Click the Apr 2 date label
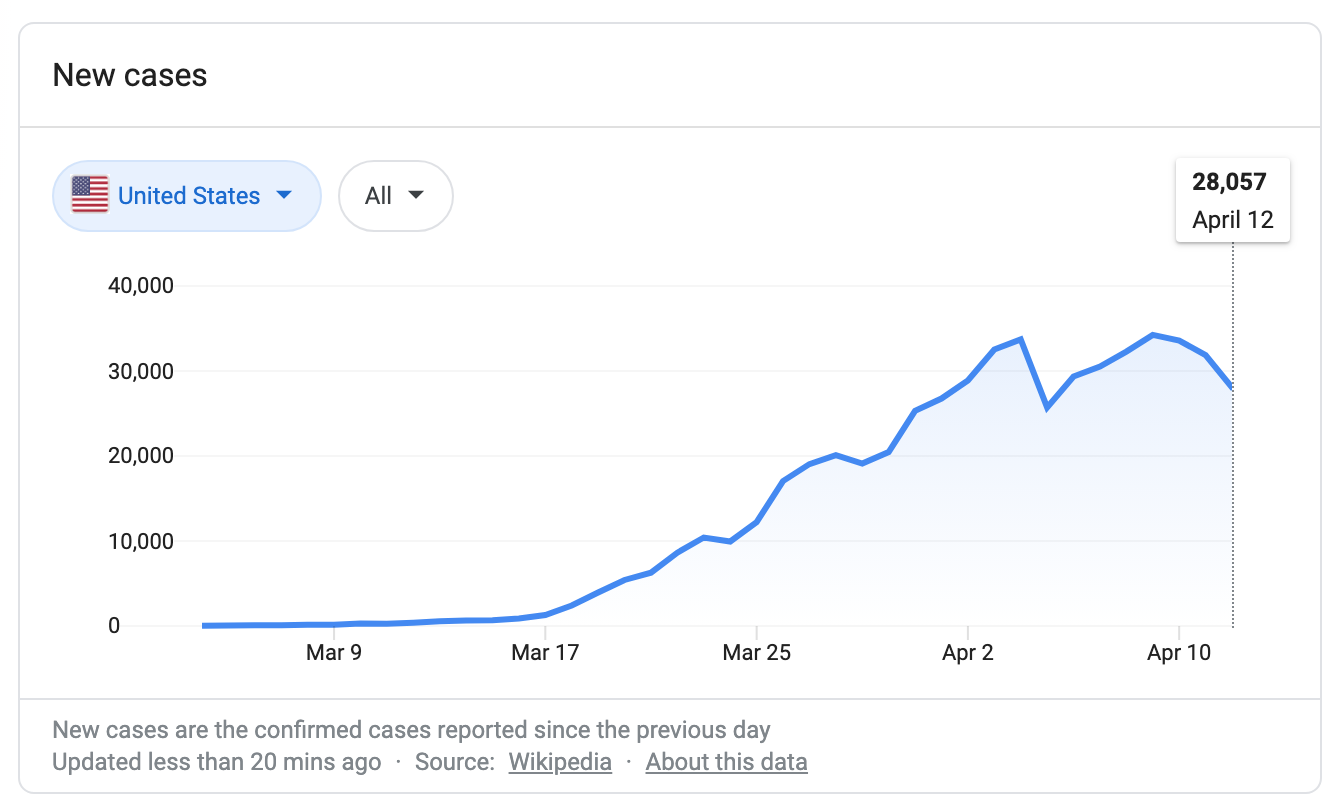Image resolution: width=1342 pixels, height=806 pixels. coord(968,654)
